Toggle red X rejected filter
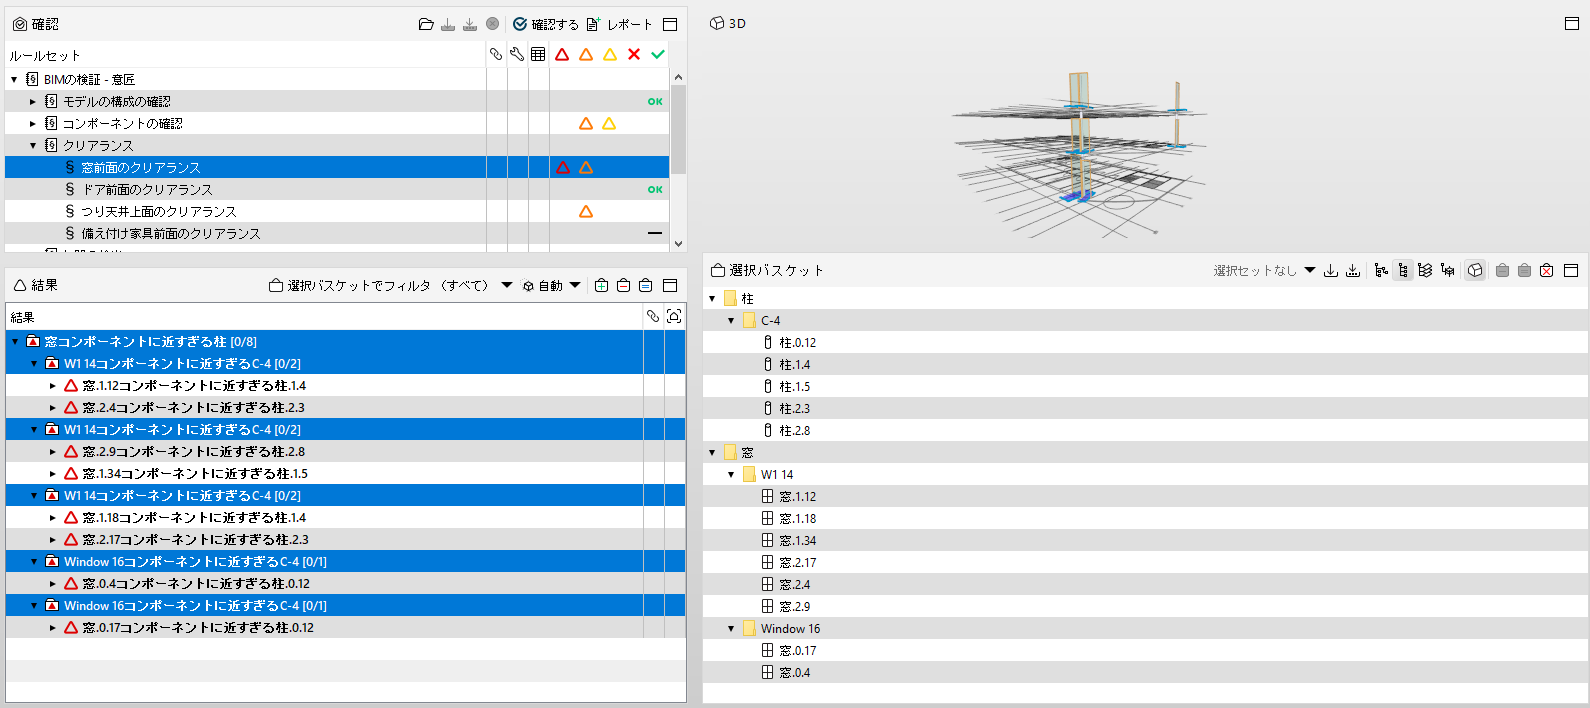Image resolution: width=1590 pixels, height=708 pixels. coord(634,54)
